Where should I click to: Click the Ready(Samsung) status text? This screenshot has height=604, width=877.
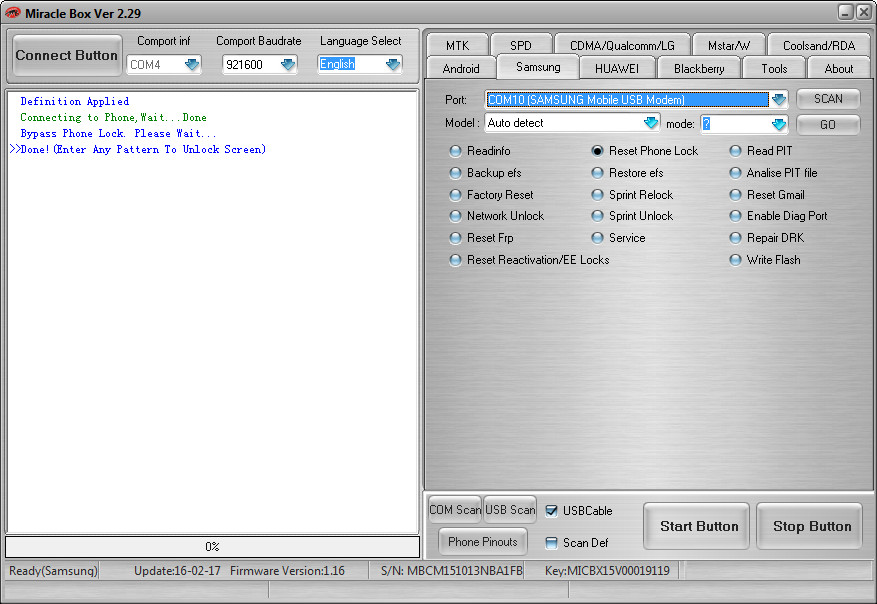pyautogui.click(x=53, y=571)
